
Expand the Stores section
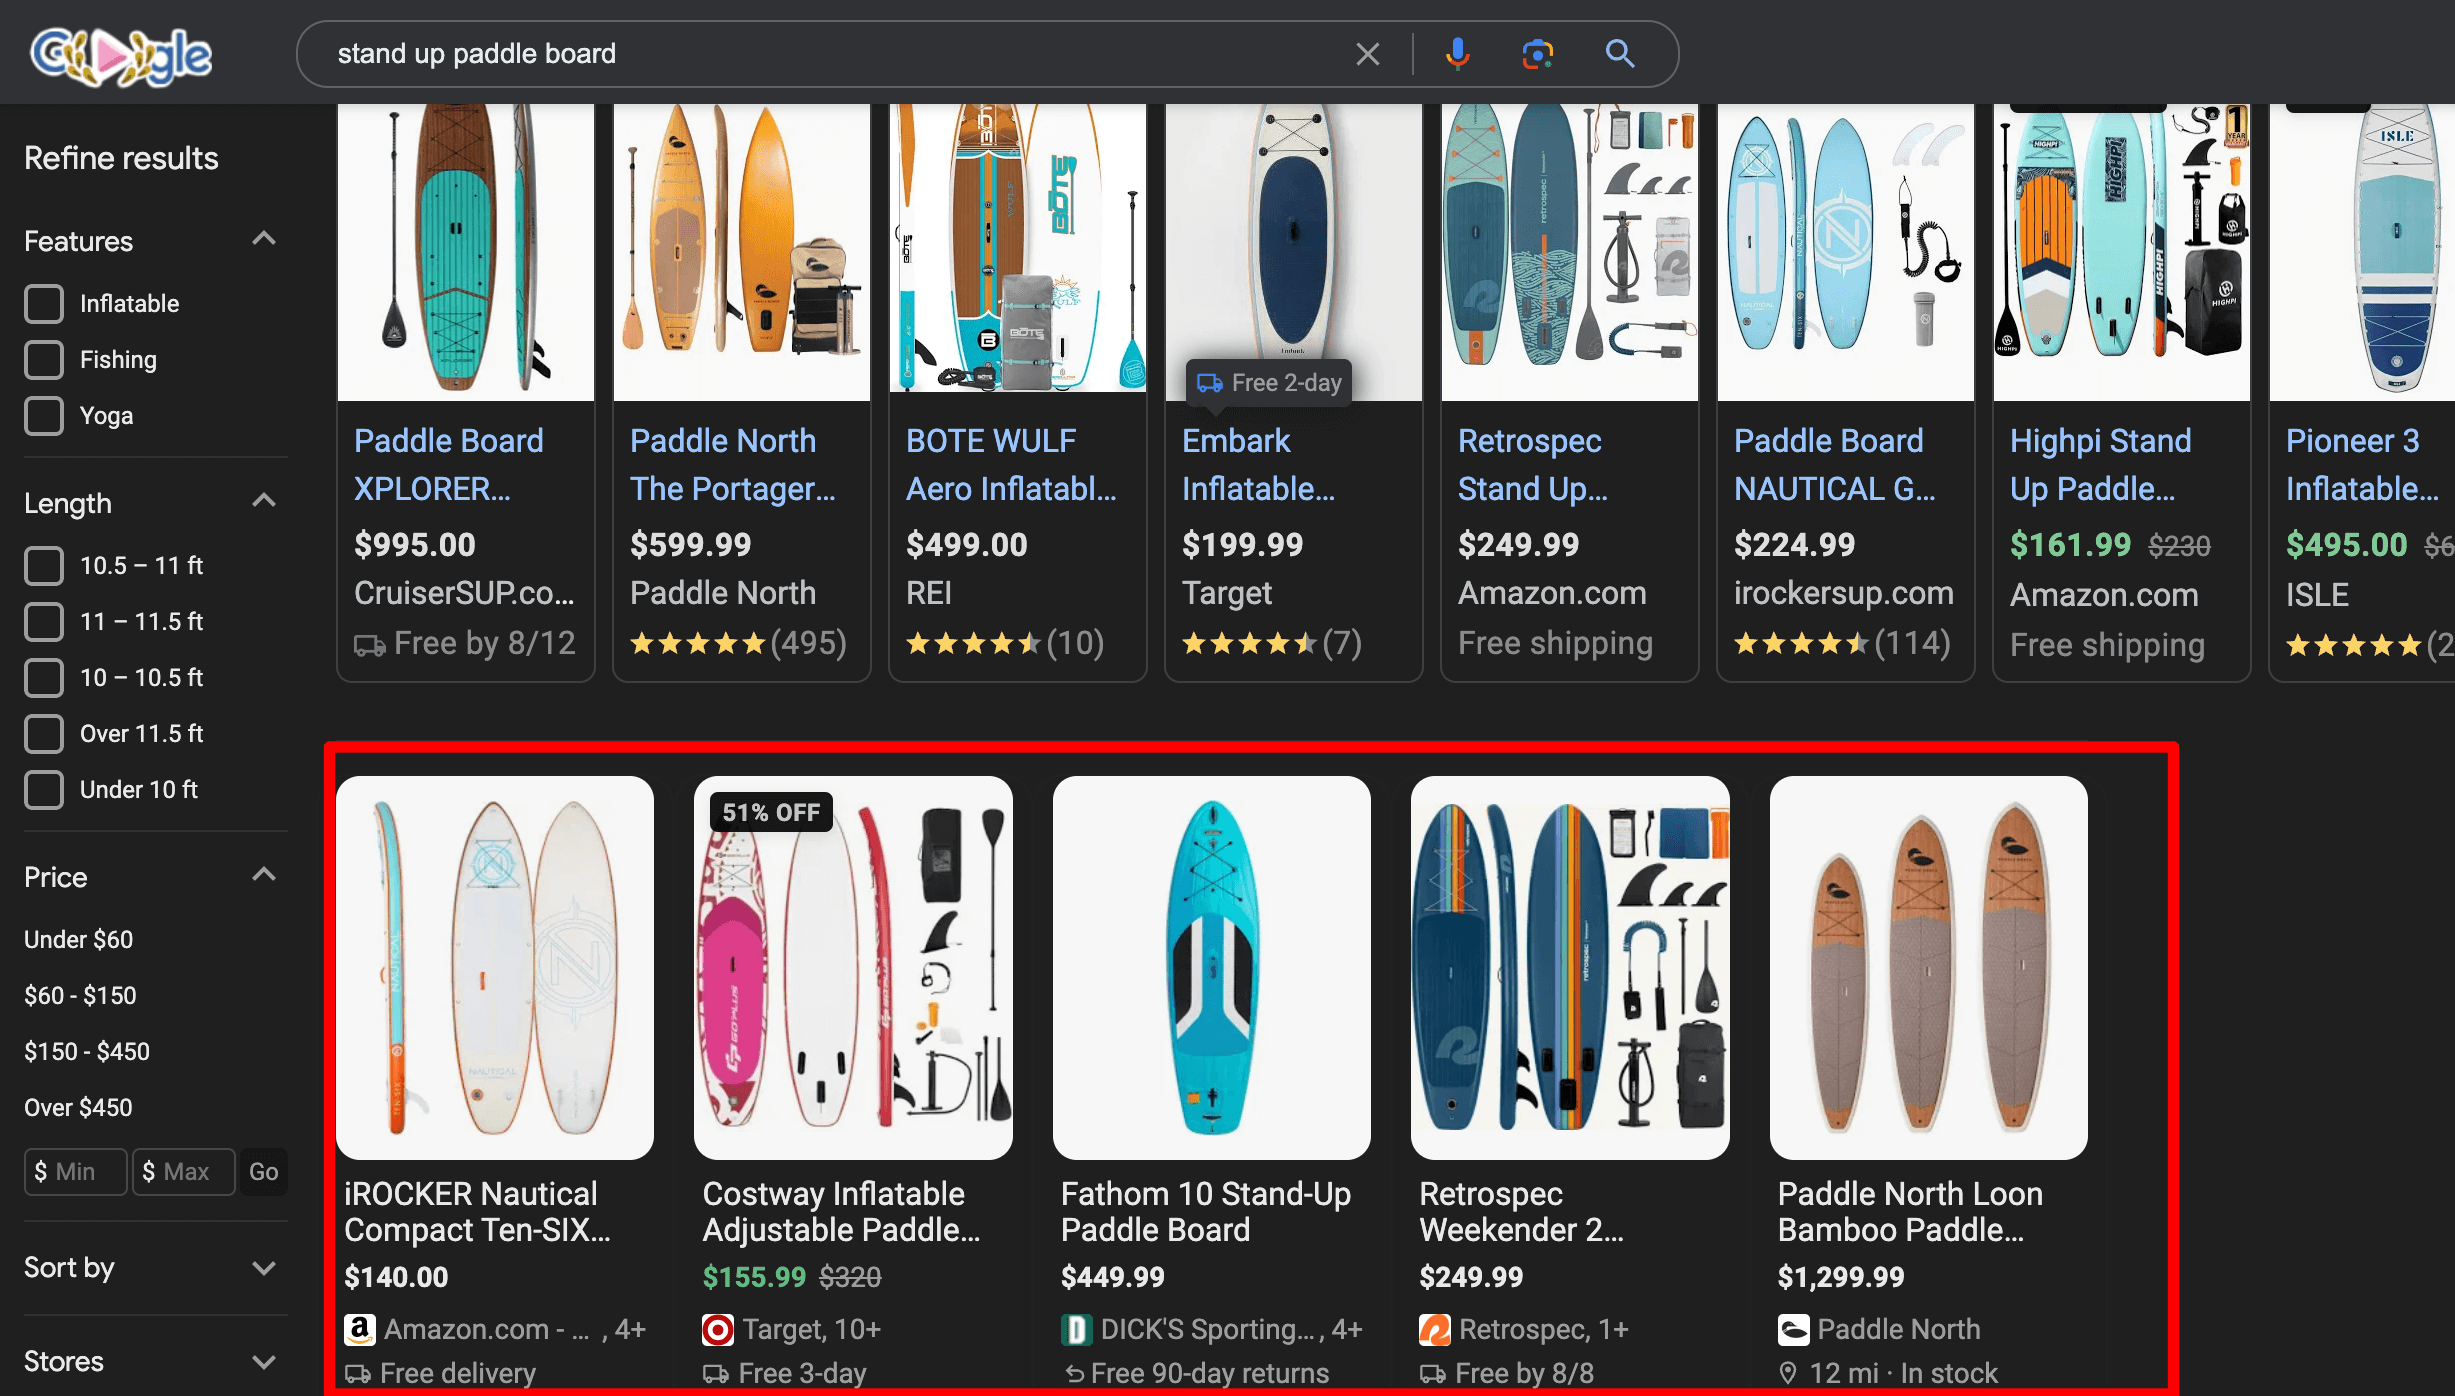click(x=264, y=1360)
